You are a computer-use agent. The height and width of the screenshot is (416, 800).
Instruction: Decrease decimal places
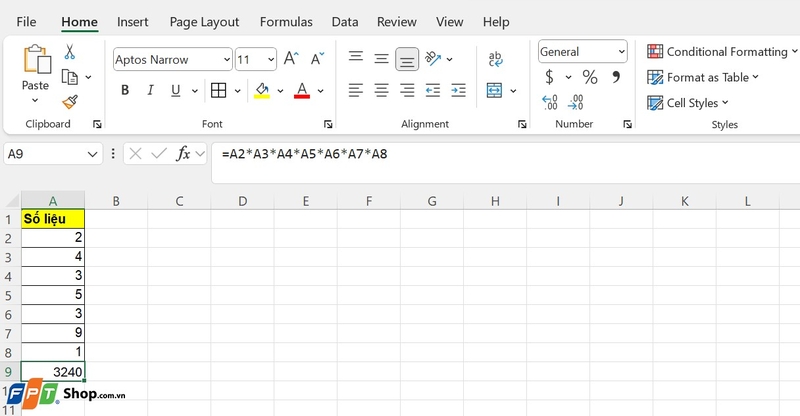pos(576,102)
